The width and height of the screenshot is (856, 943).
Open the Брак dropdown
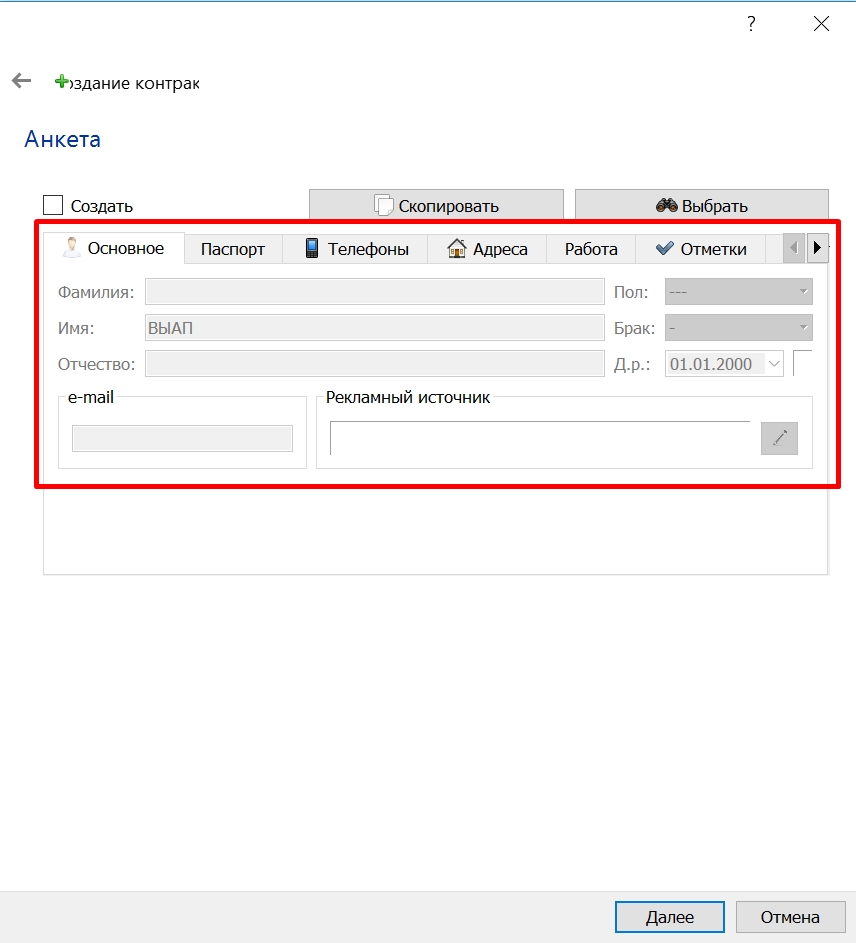pyautogui.click(x=738, y=328)
